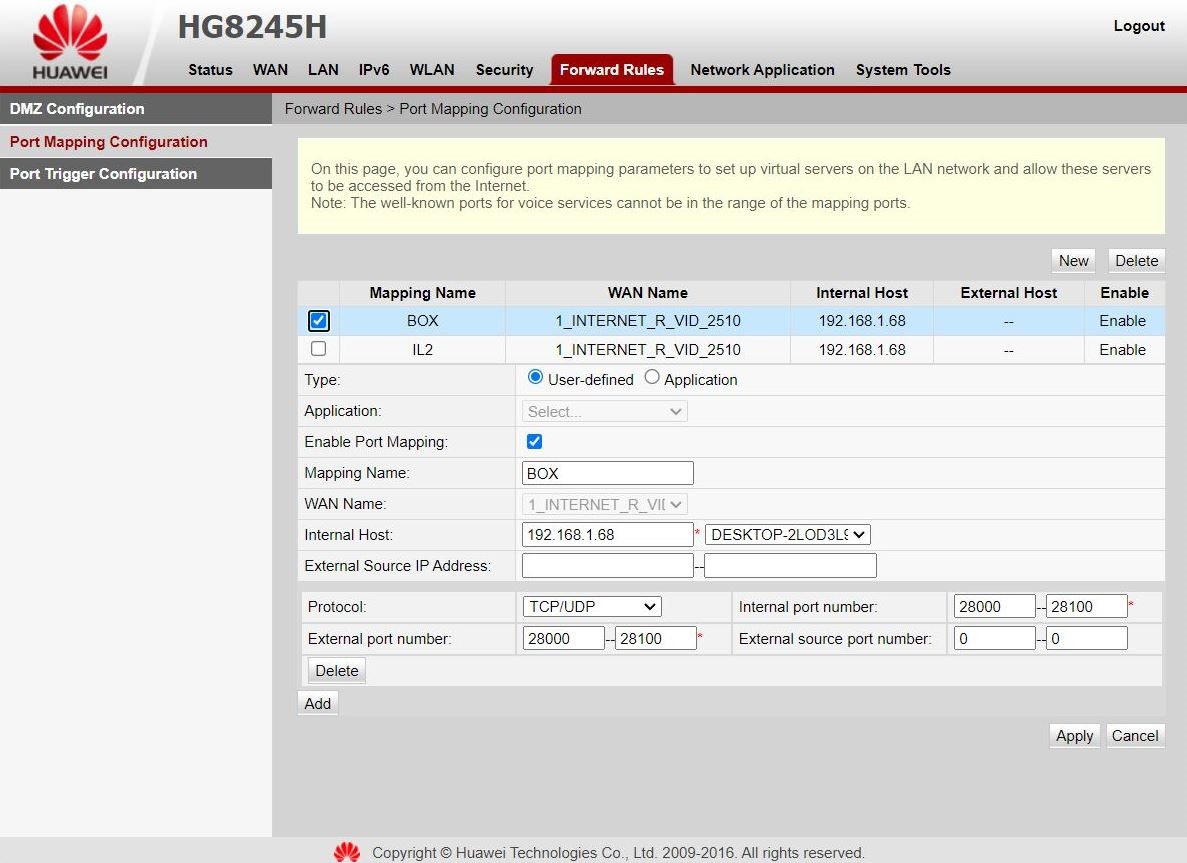Open the Network Application tab
This screenshot has height=863, width=1187.
[762, 70]
